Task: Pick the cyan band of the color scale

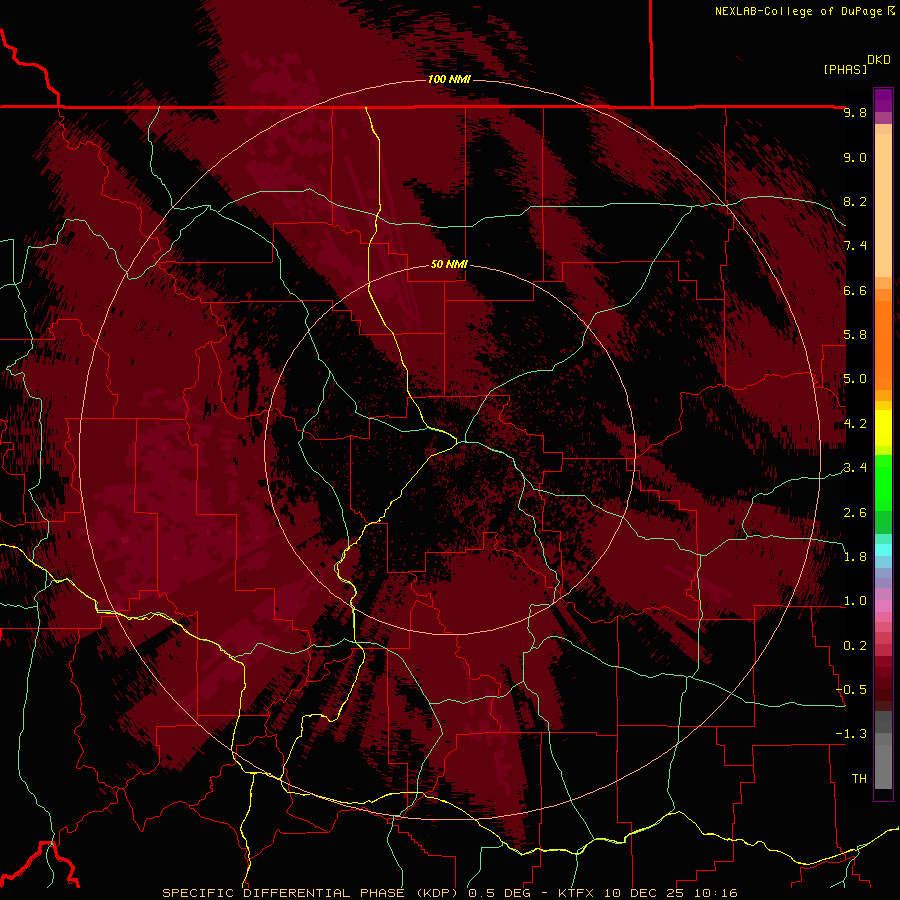Action: coord(883,550)
